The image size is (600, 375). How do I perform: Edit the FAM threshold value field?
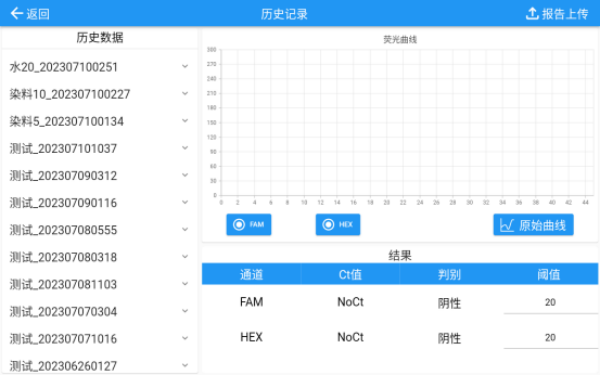point(550,303)
